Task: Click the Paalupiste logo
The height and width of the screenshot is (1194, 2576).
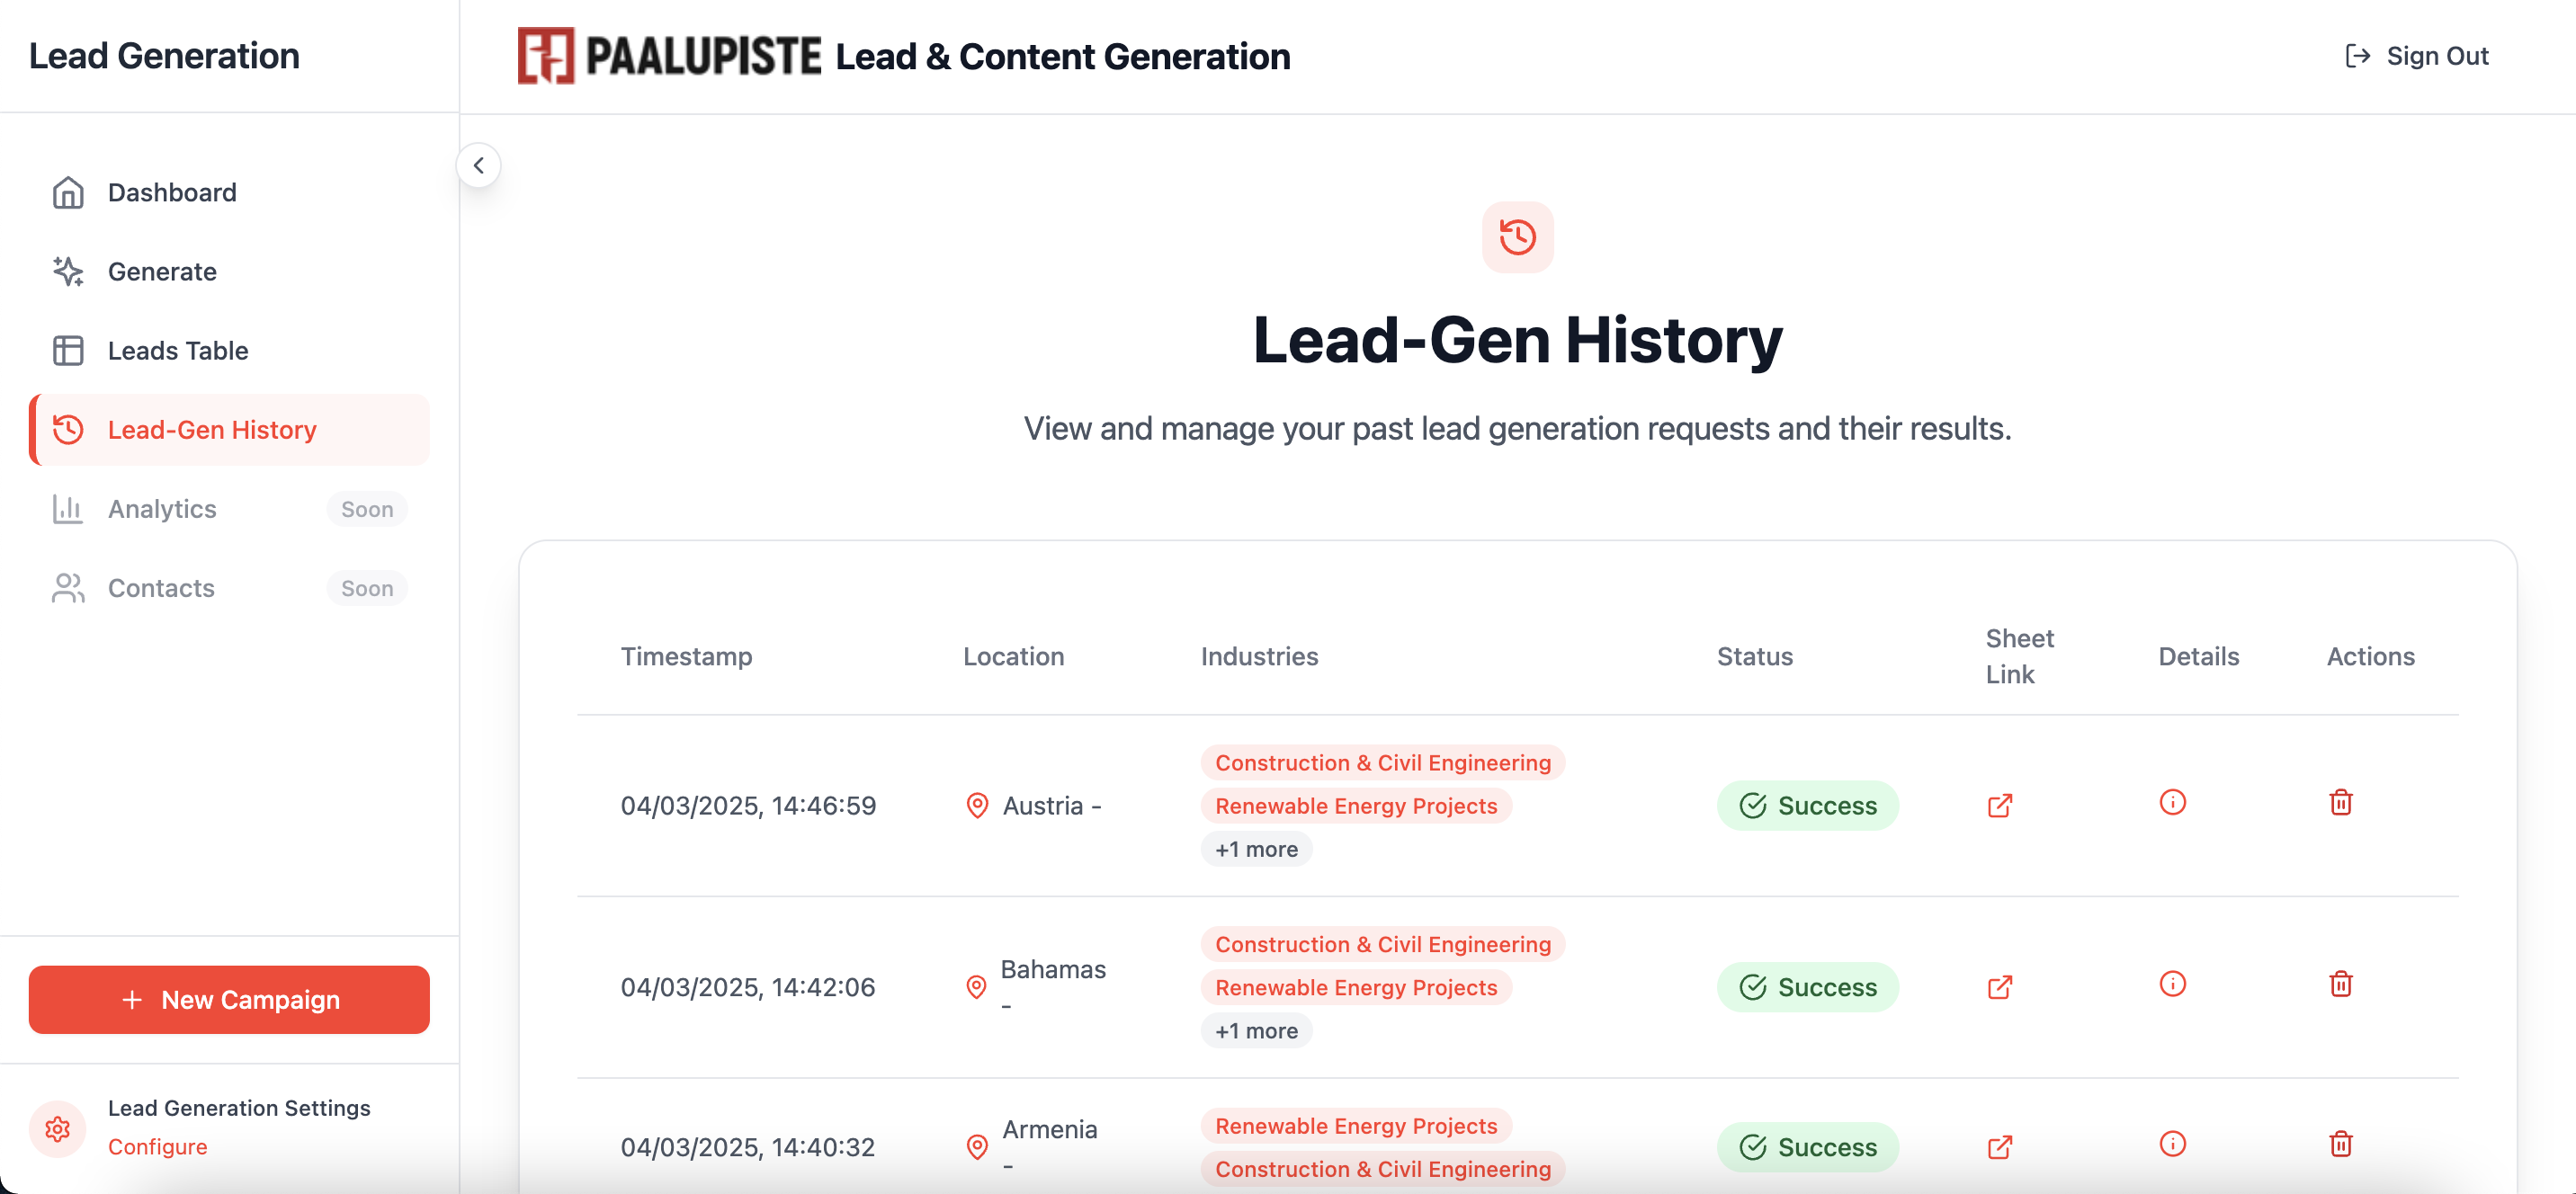Action: click(x=668, y=56)
